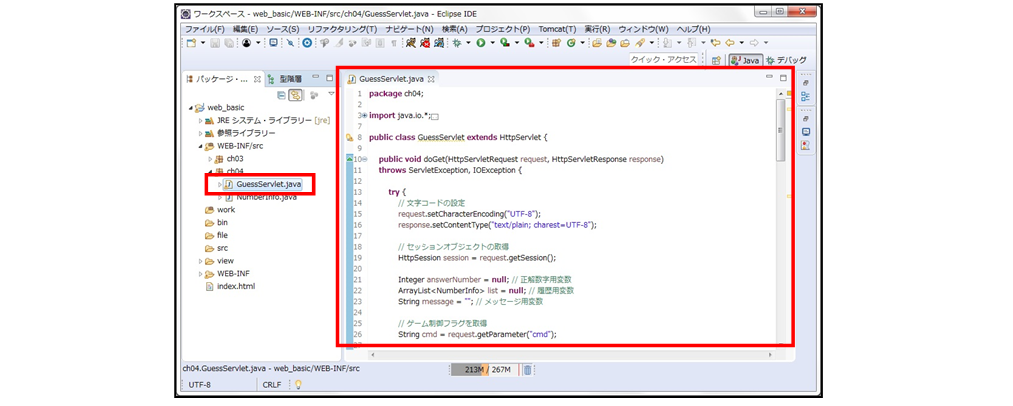Click the green Run toolbar icon
Screen dimensions: 1013x406
point(480,43)
